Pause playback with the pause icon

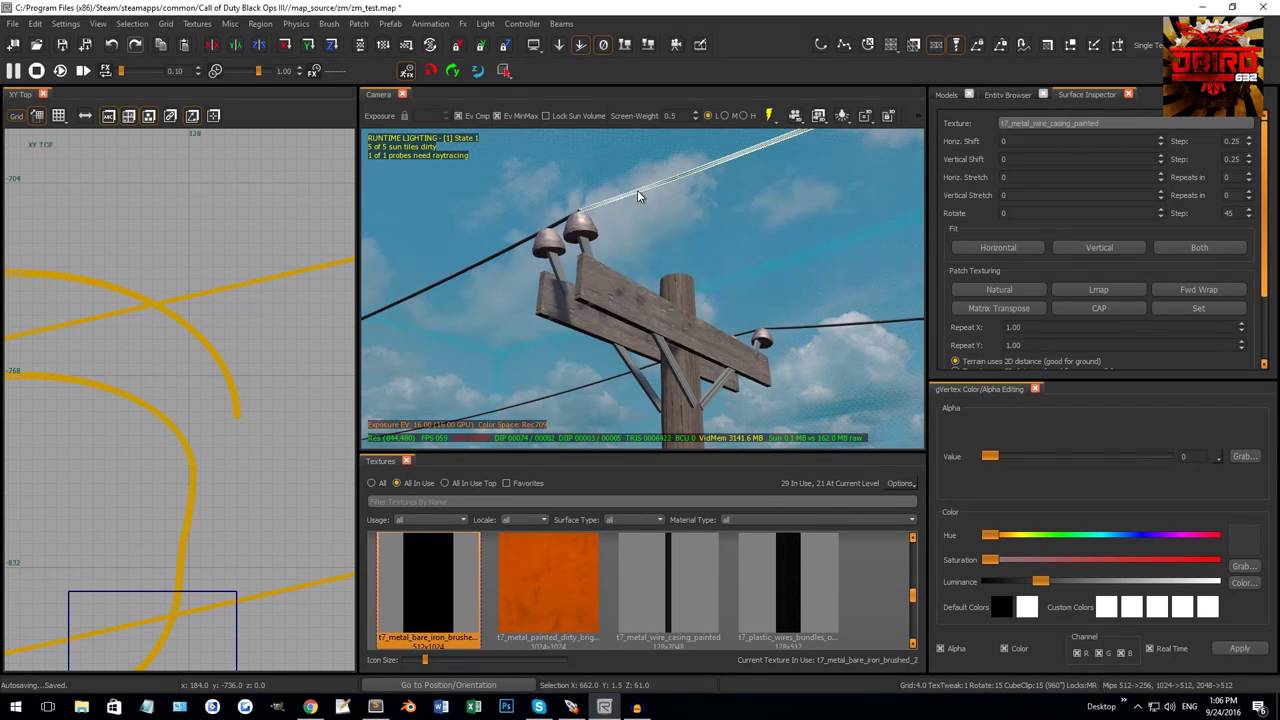click(x=13, y=71)
